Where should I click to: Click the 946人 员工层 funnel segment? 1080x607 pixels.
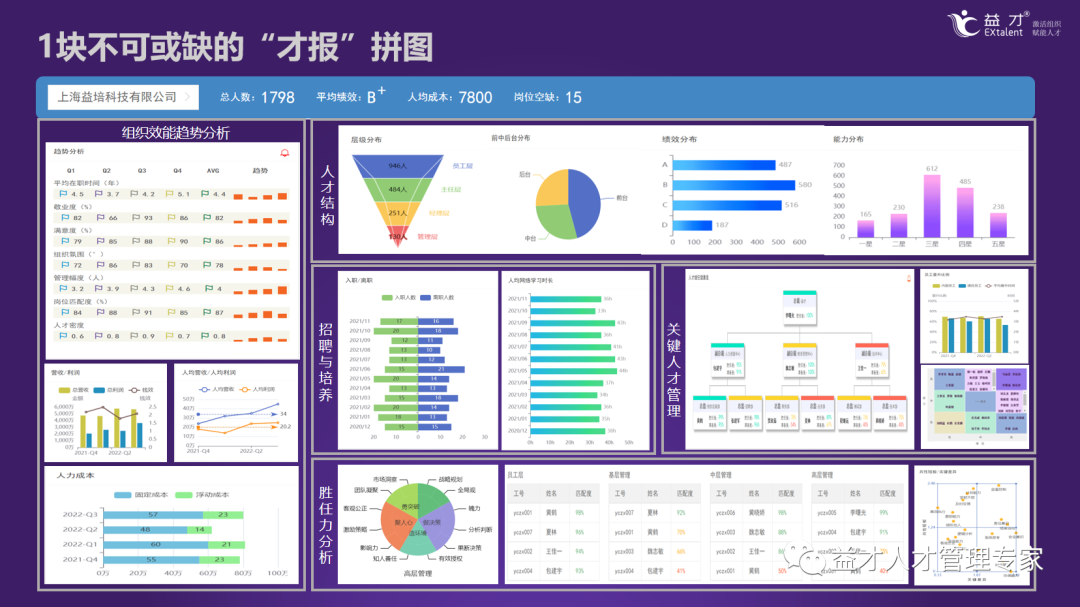(x=397, y=166)
